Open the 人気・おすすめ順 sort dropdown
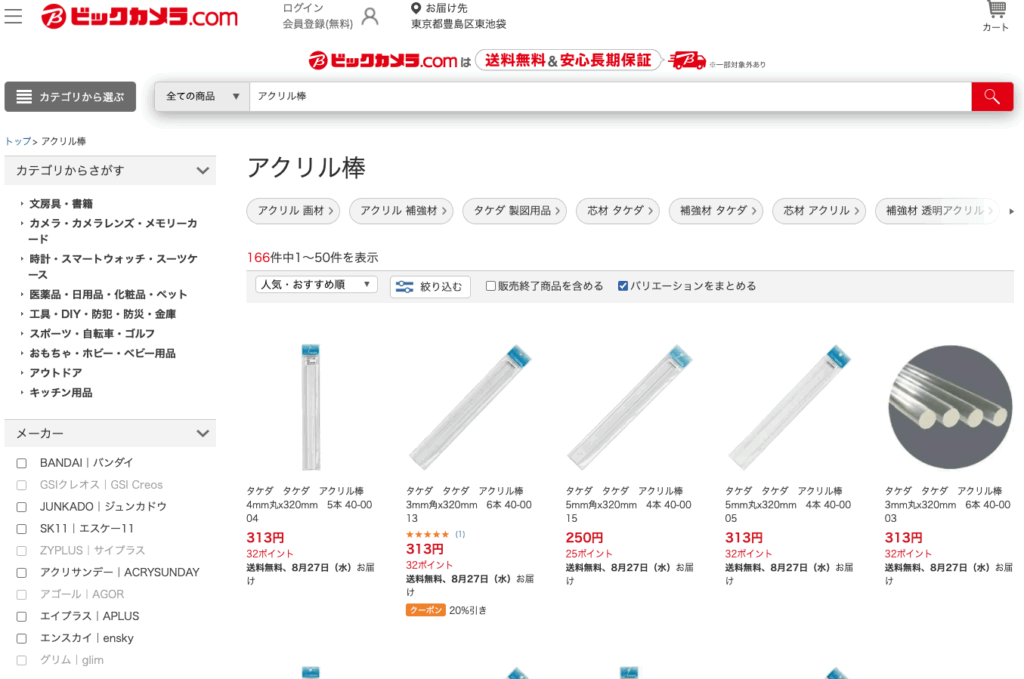 [x=316, y=285]
